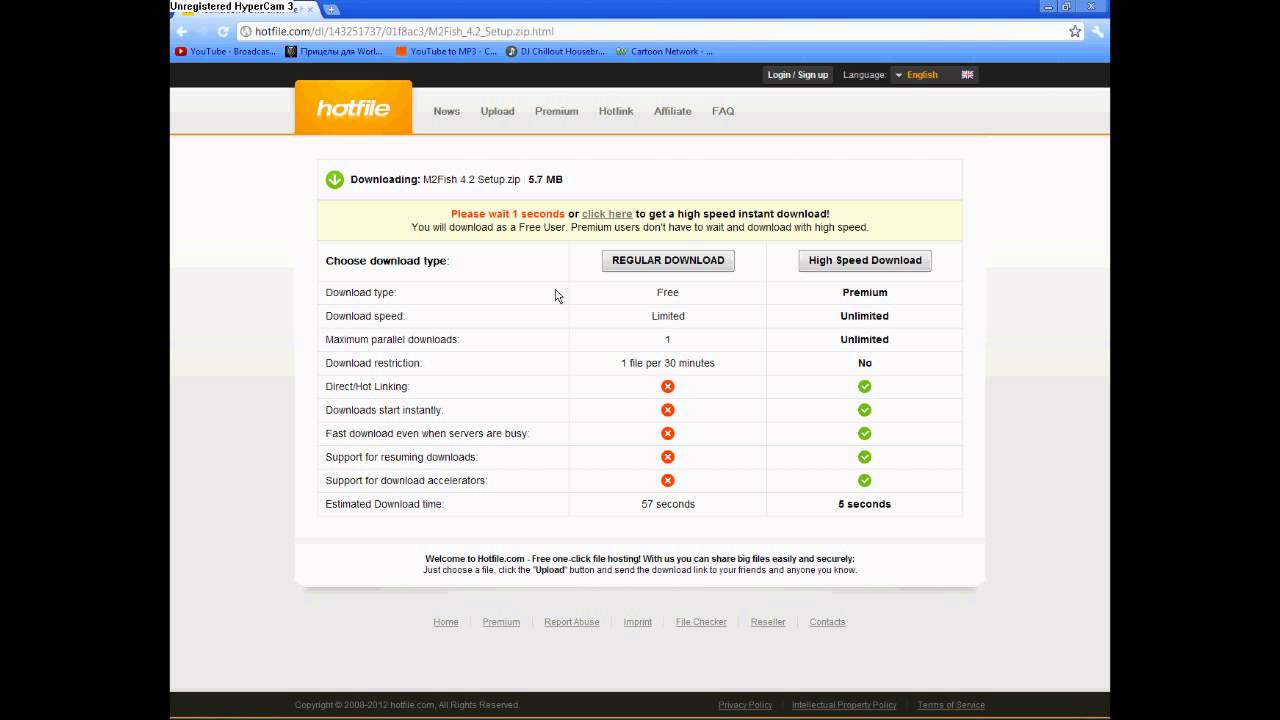Click the browser back arrow
The width and height of the screenshot is (1280, 720).
pos(181,31)
